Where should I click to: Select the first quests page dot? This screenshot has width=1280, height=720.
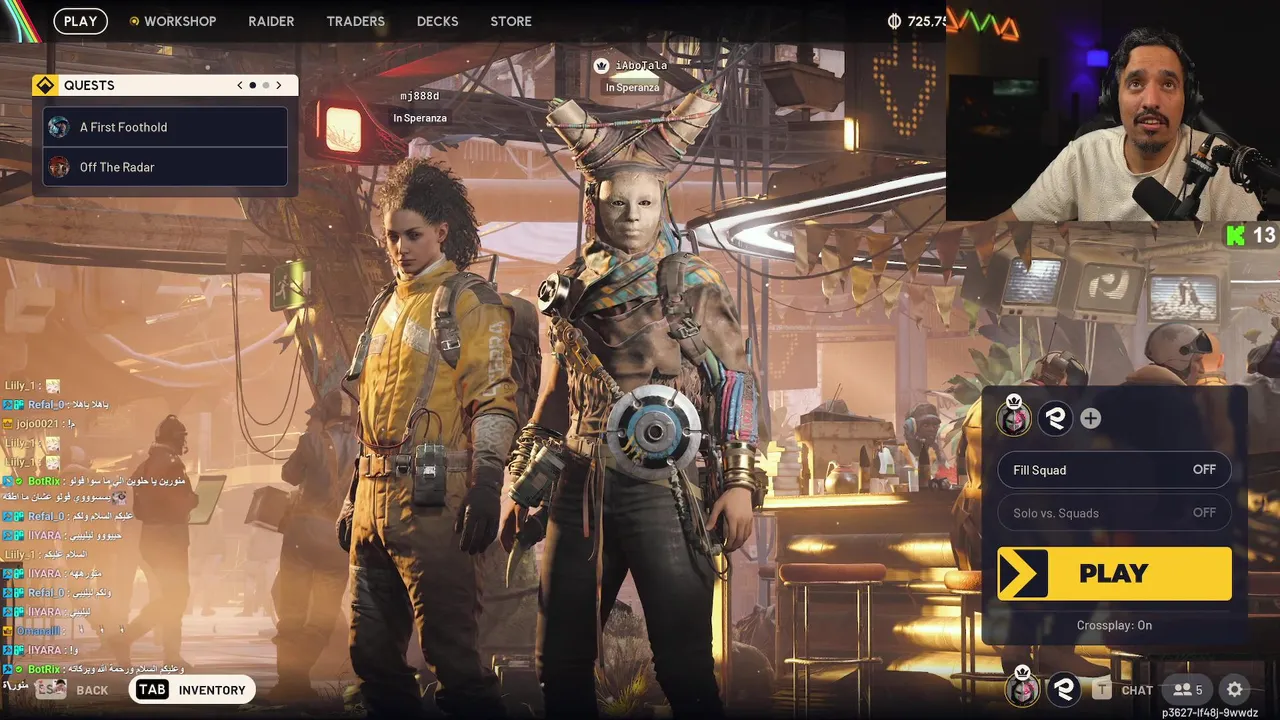click(253, 85)
